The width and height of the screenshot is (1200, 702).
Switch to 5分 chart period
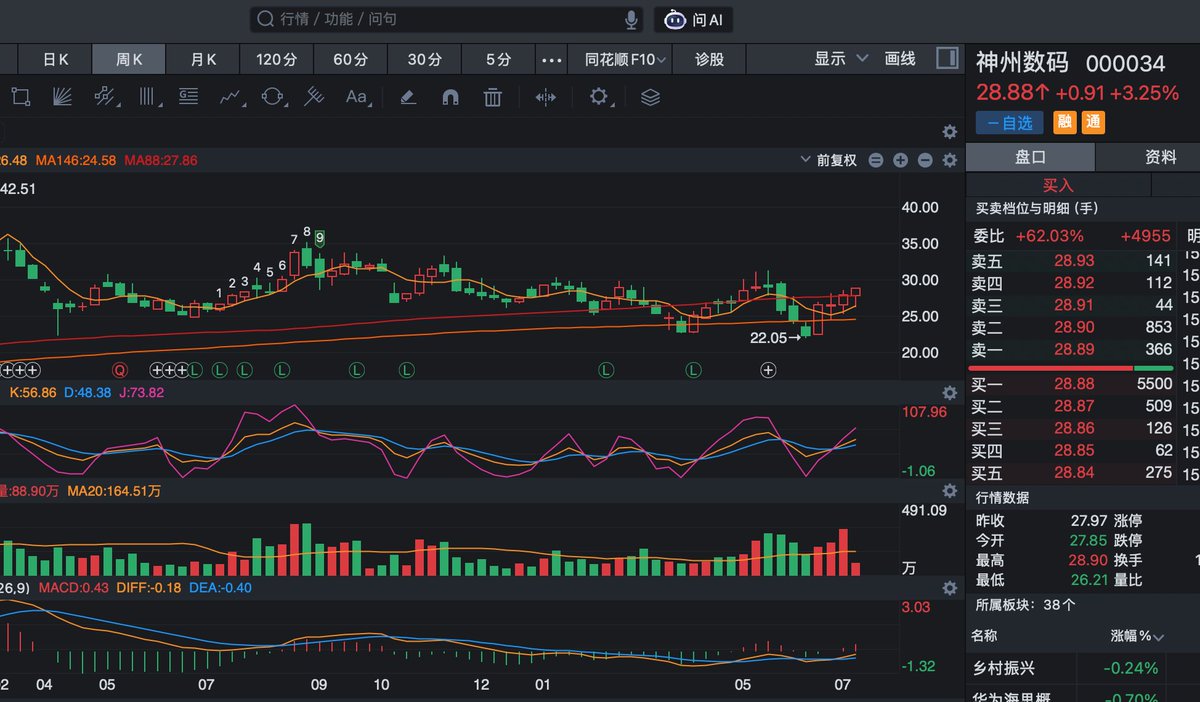click(498, 59)
